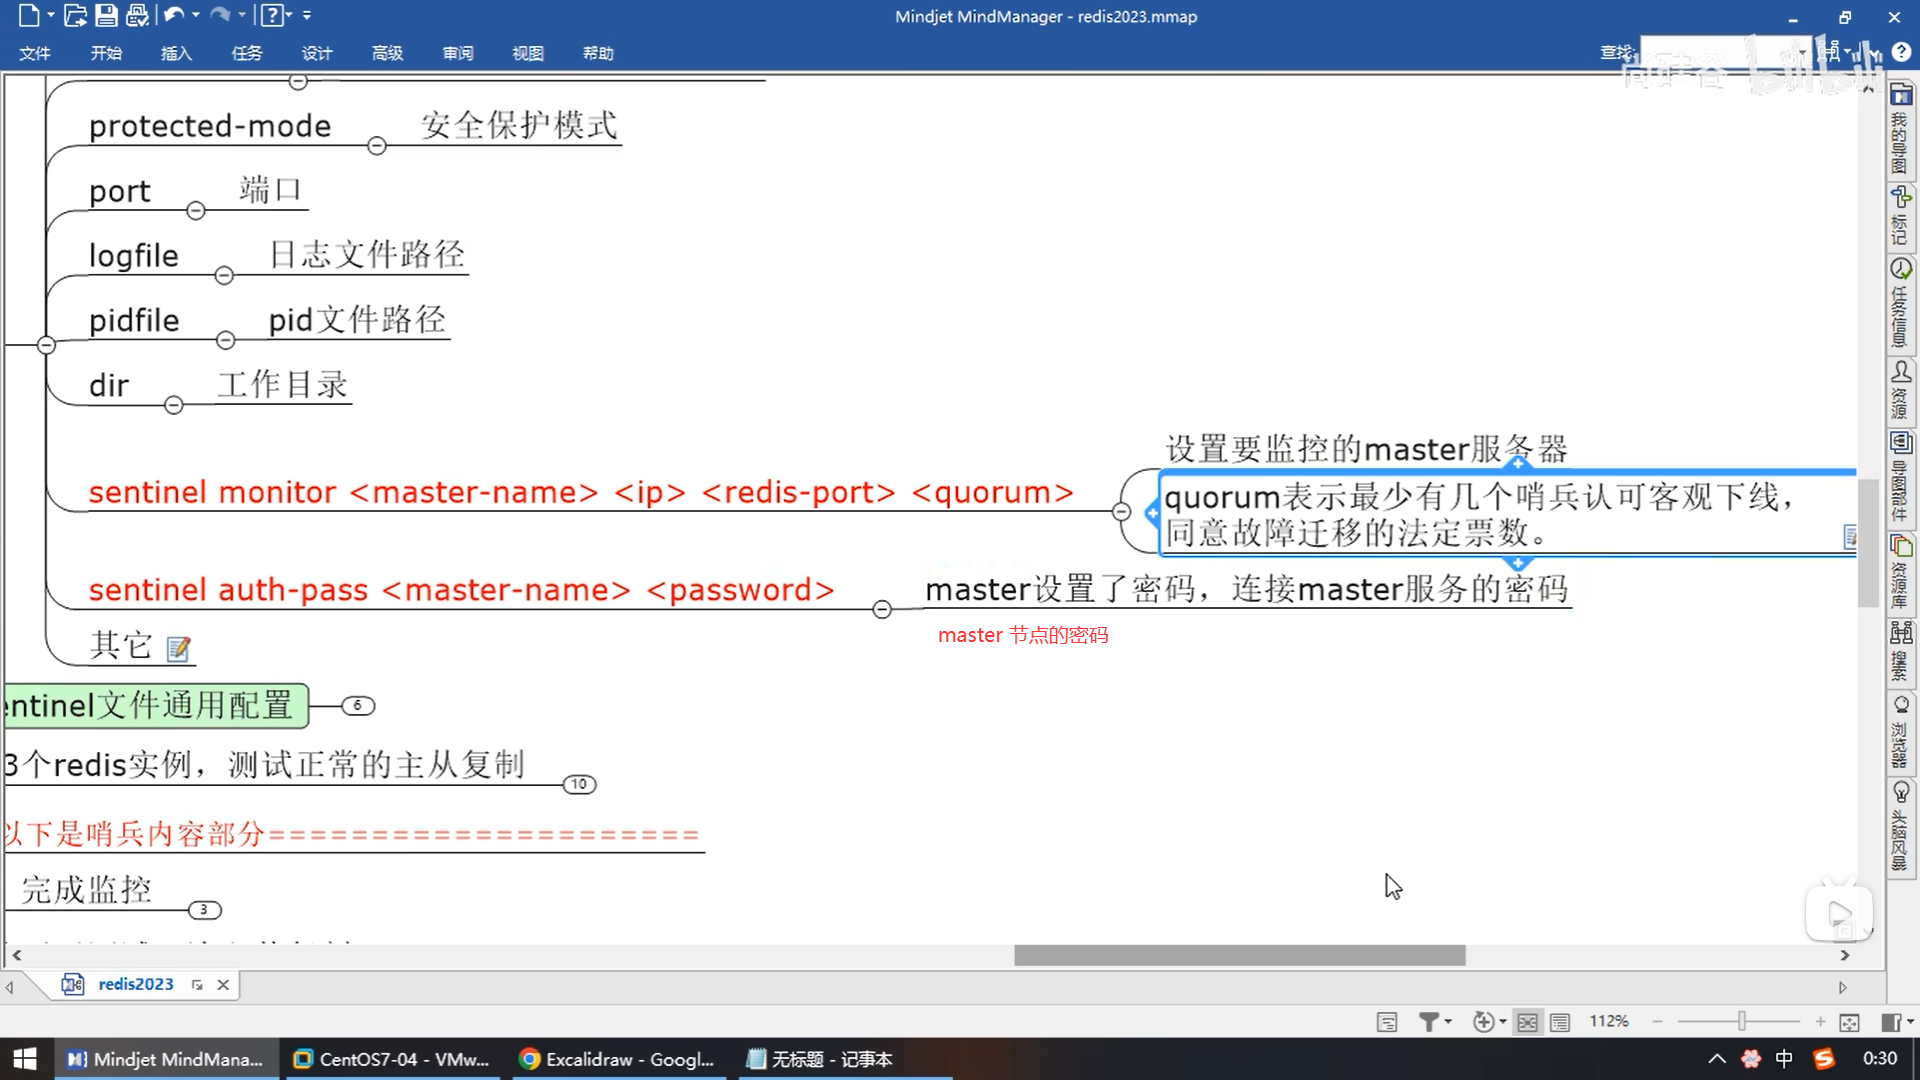Click the filter funnel icon in status bar
The image size is (1920, 1080).
click(x=1428, y=1021)
